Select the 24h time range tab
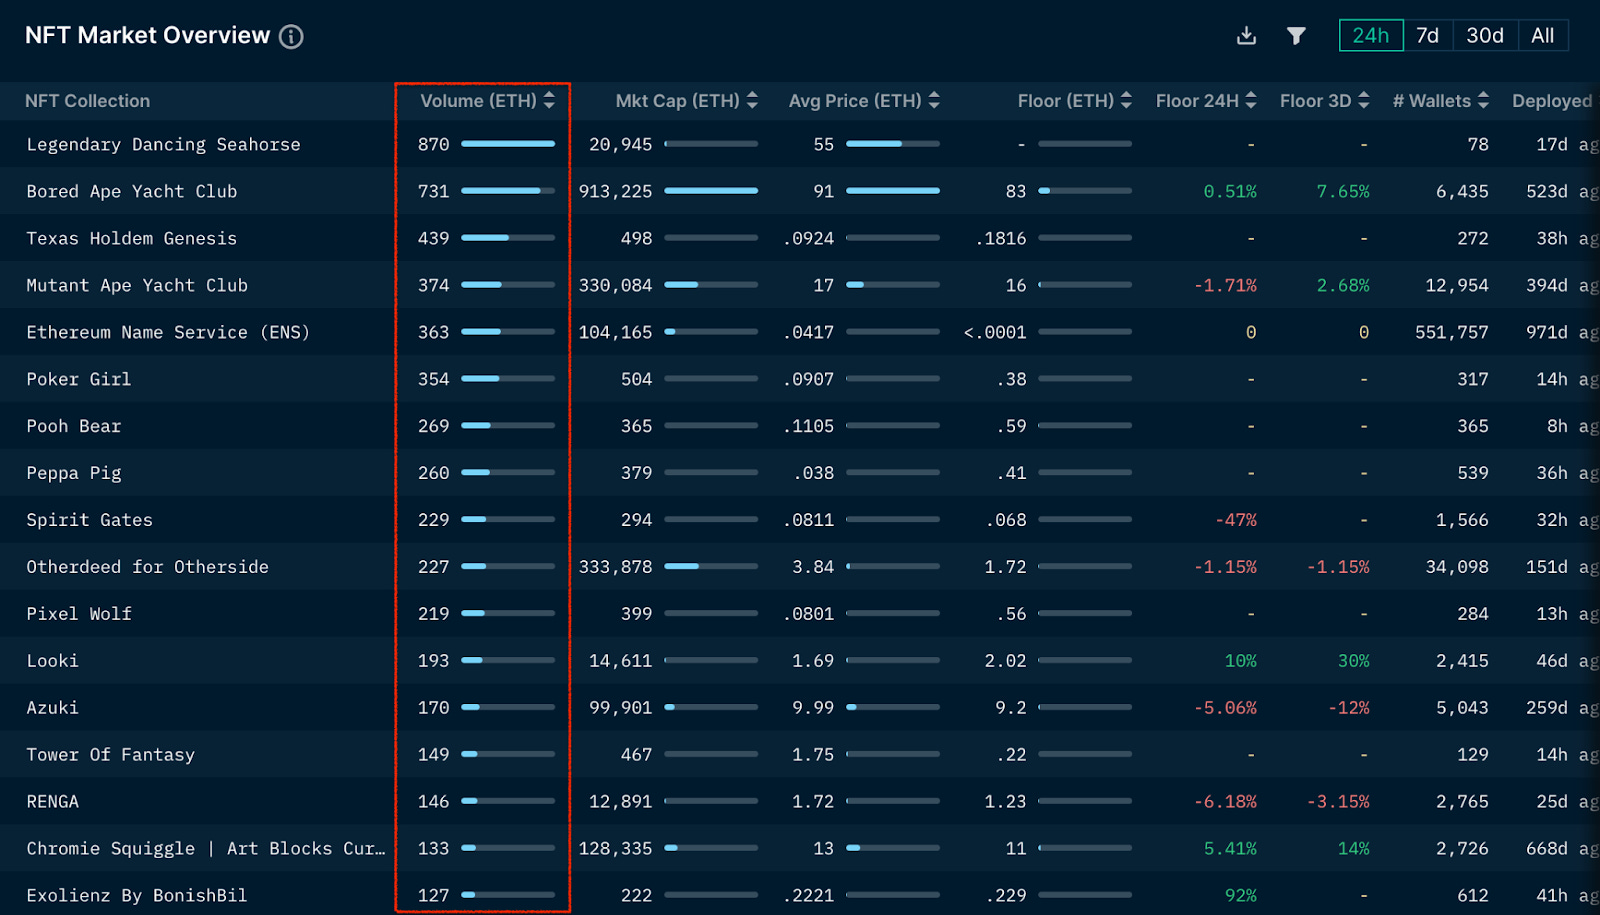This screenshot has height=915, width=1600. pyautogui.click(x=1371, y=36)
